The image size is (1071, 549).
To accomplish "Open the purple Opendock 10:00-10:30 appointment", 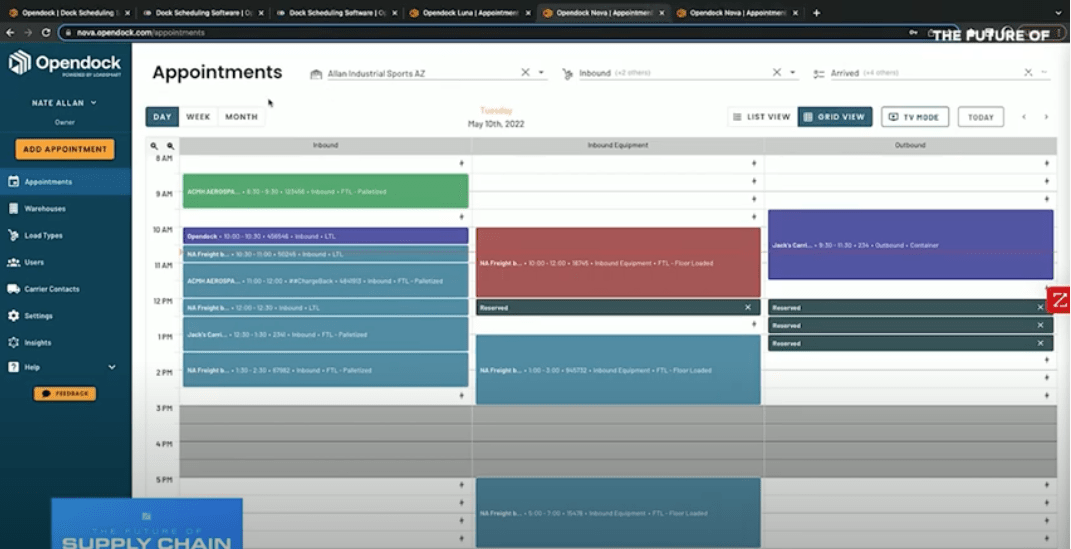I will (325, 236).
